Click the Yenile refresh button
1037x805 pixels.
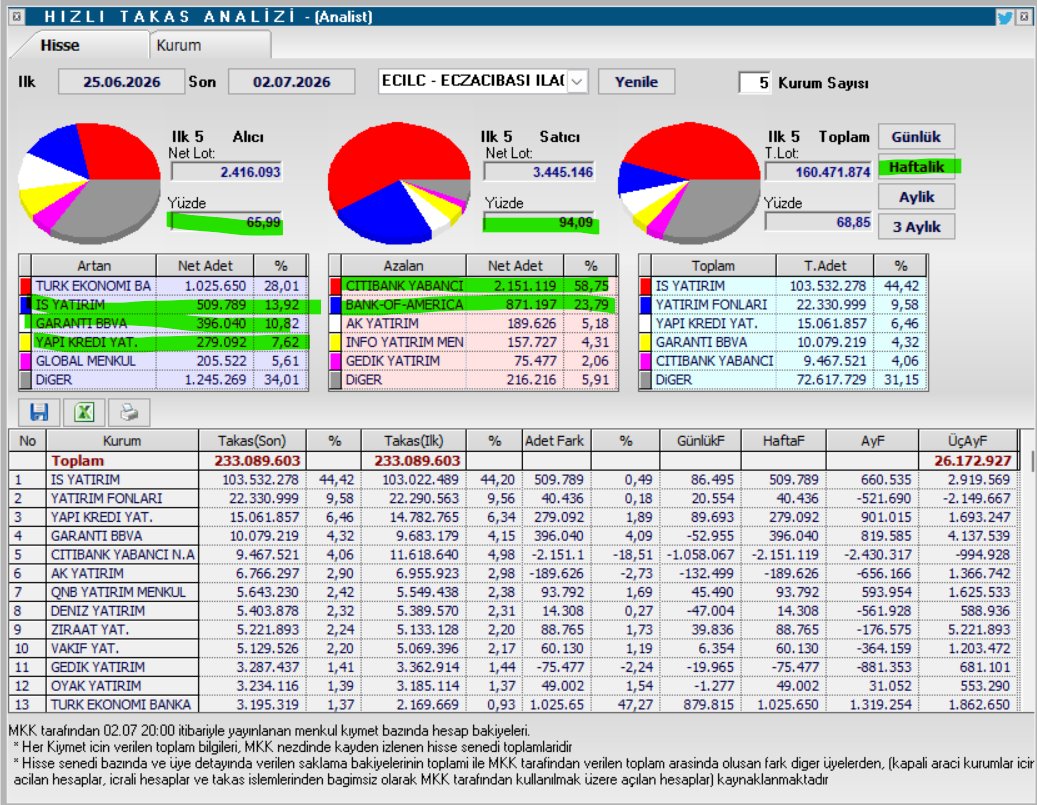point(636,81)
